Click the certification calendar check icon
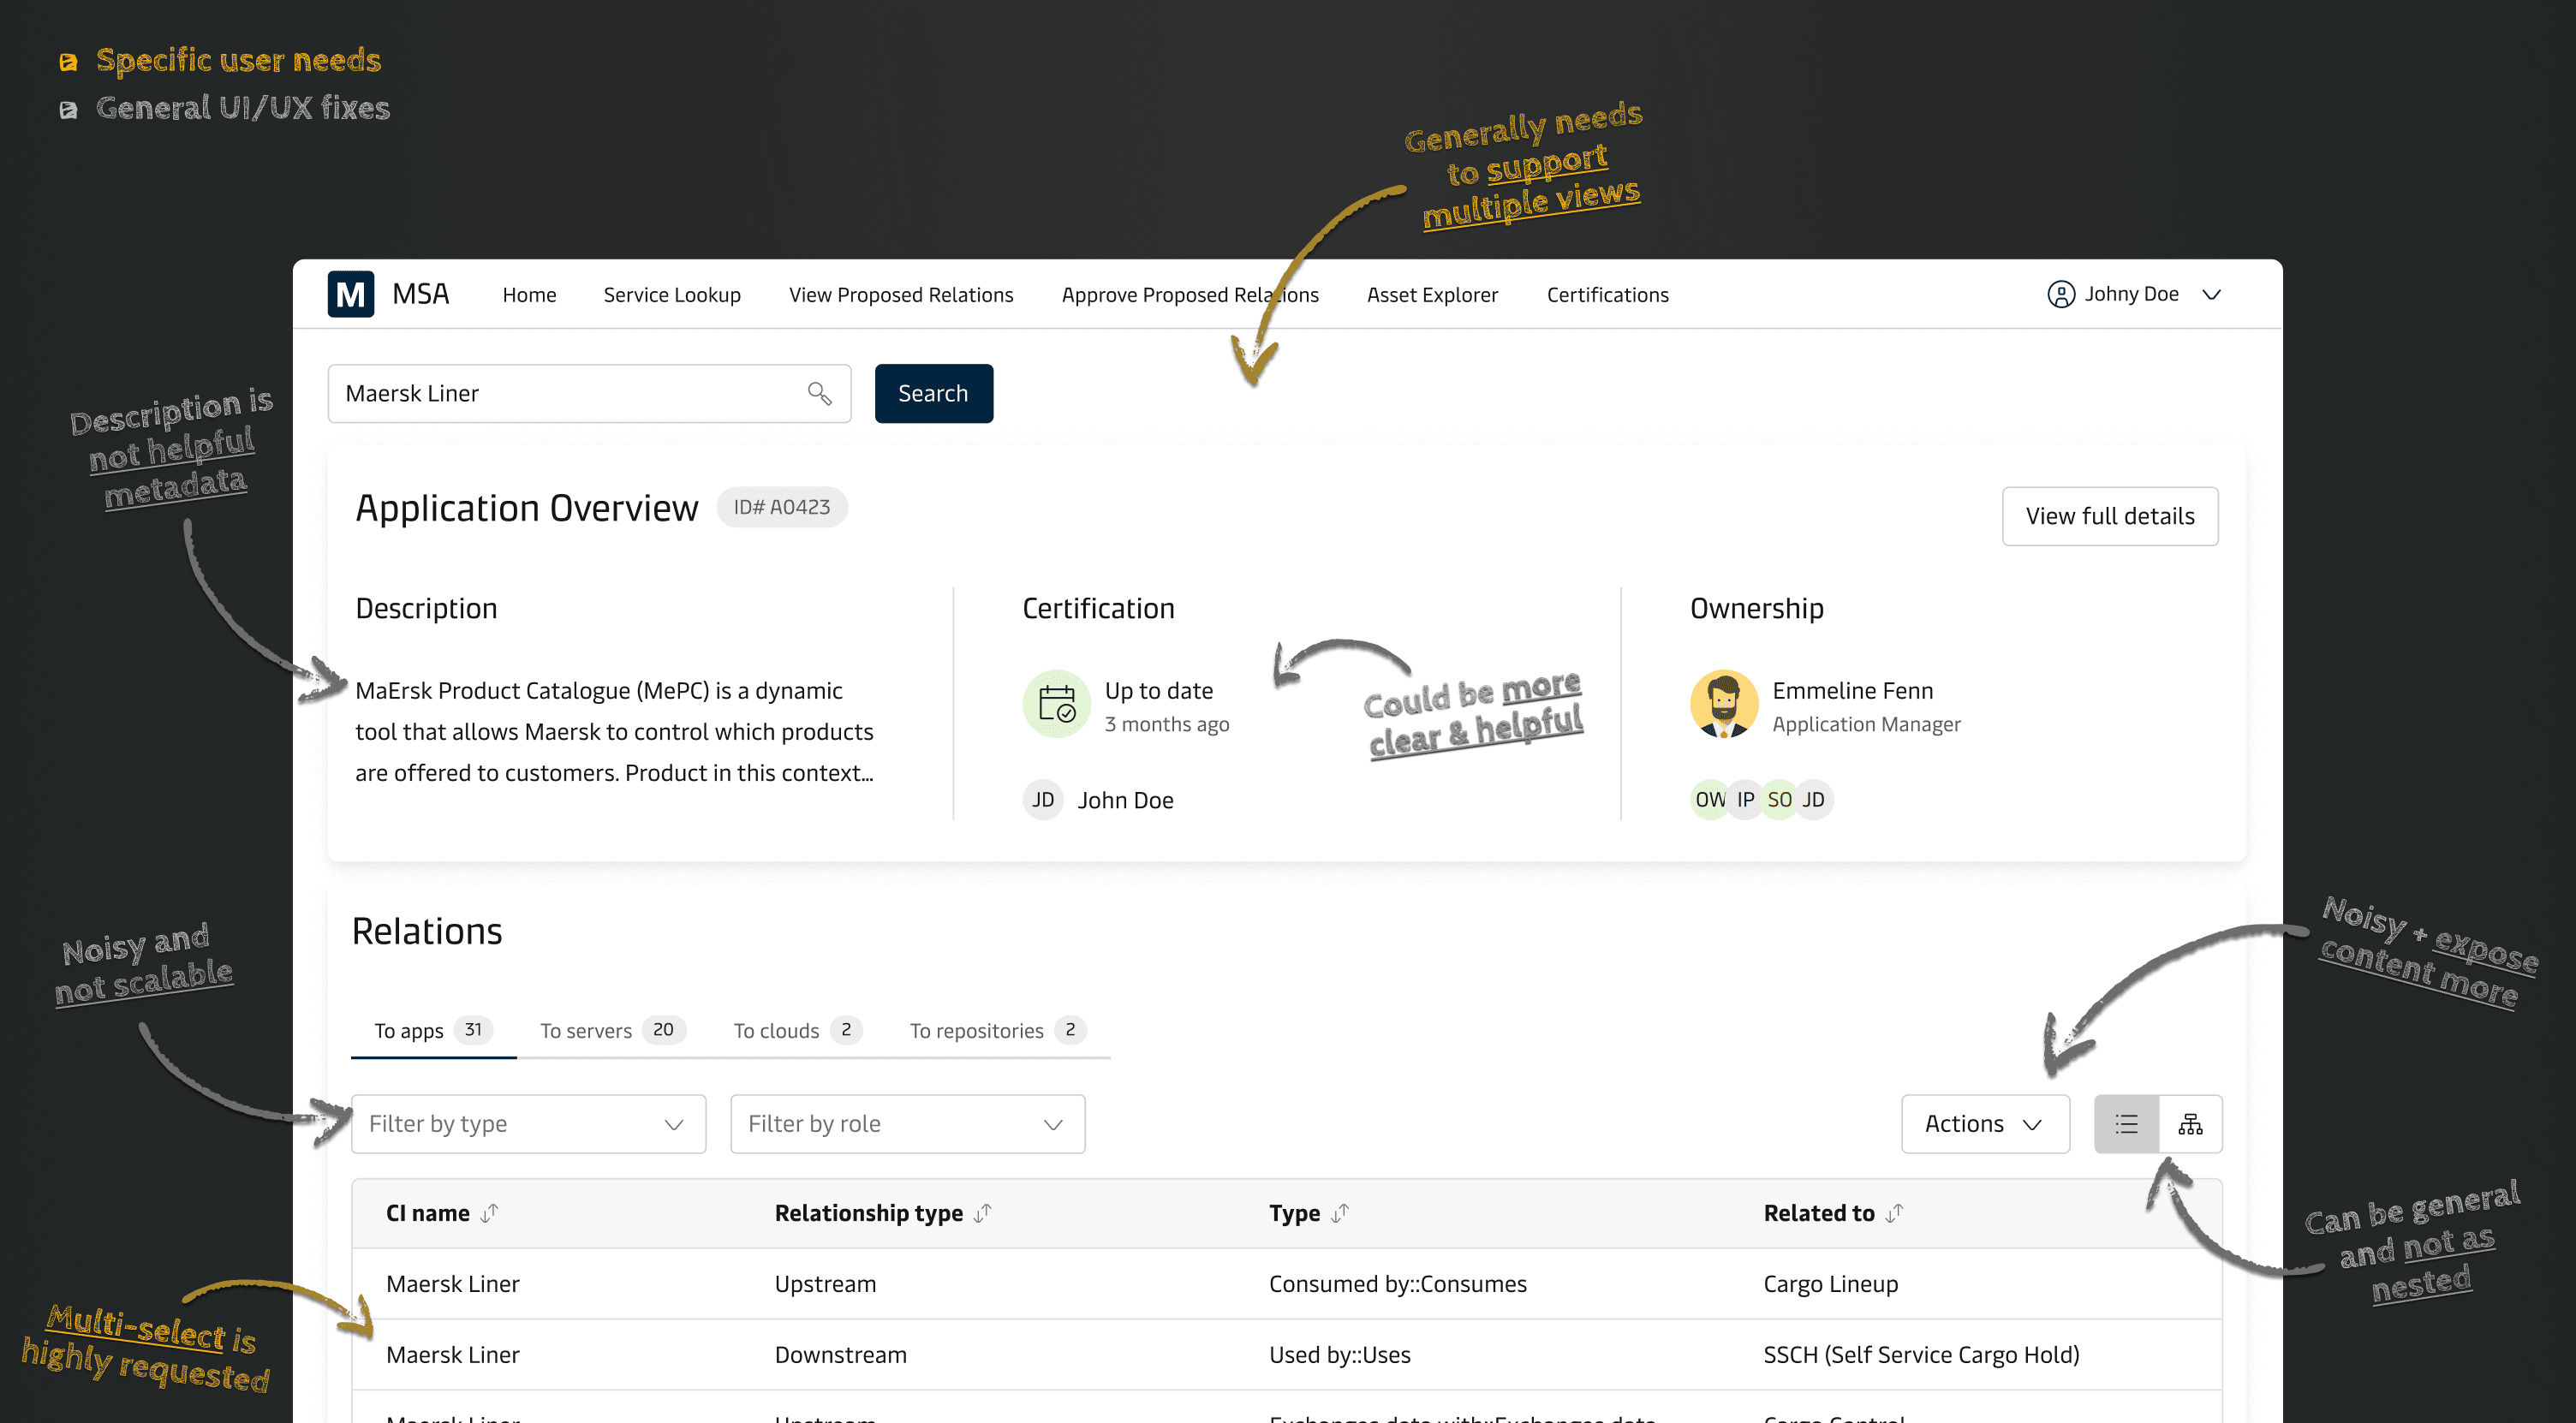 pyautogui.click(x=1056, y=704)
